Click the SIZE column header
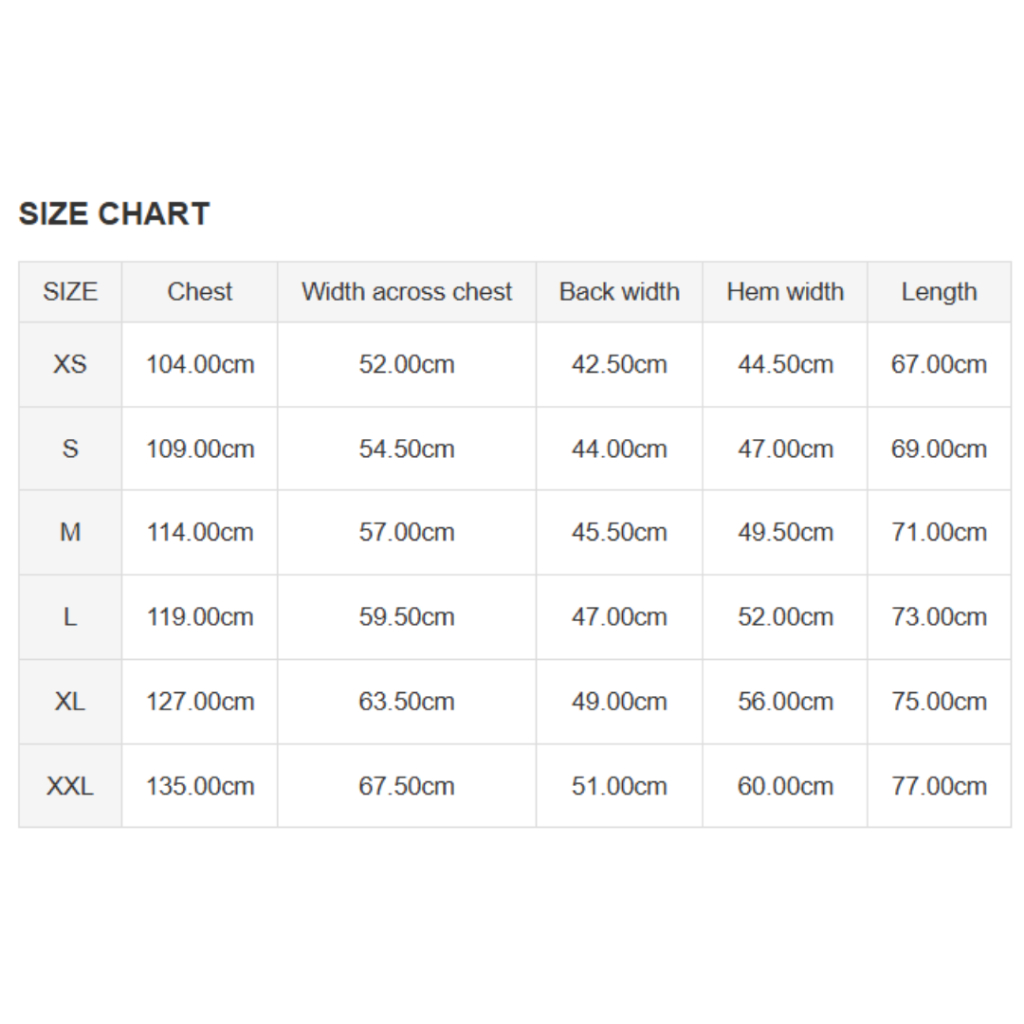Image resolution: width=1024 pixels, height=1024 pixels. tap(70, 292)
